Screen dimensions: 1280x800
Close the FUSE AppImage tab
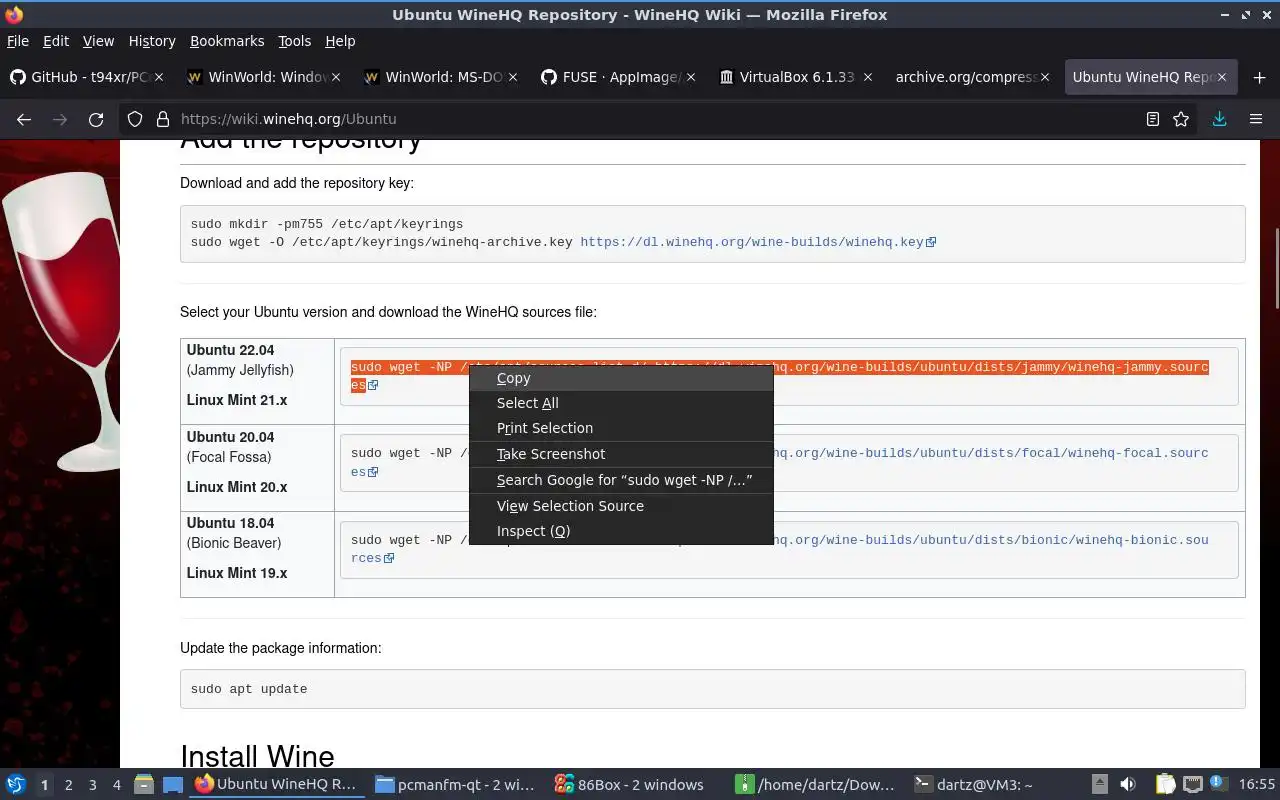[690, 77]
